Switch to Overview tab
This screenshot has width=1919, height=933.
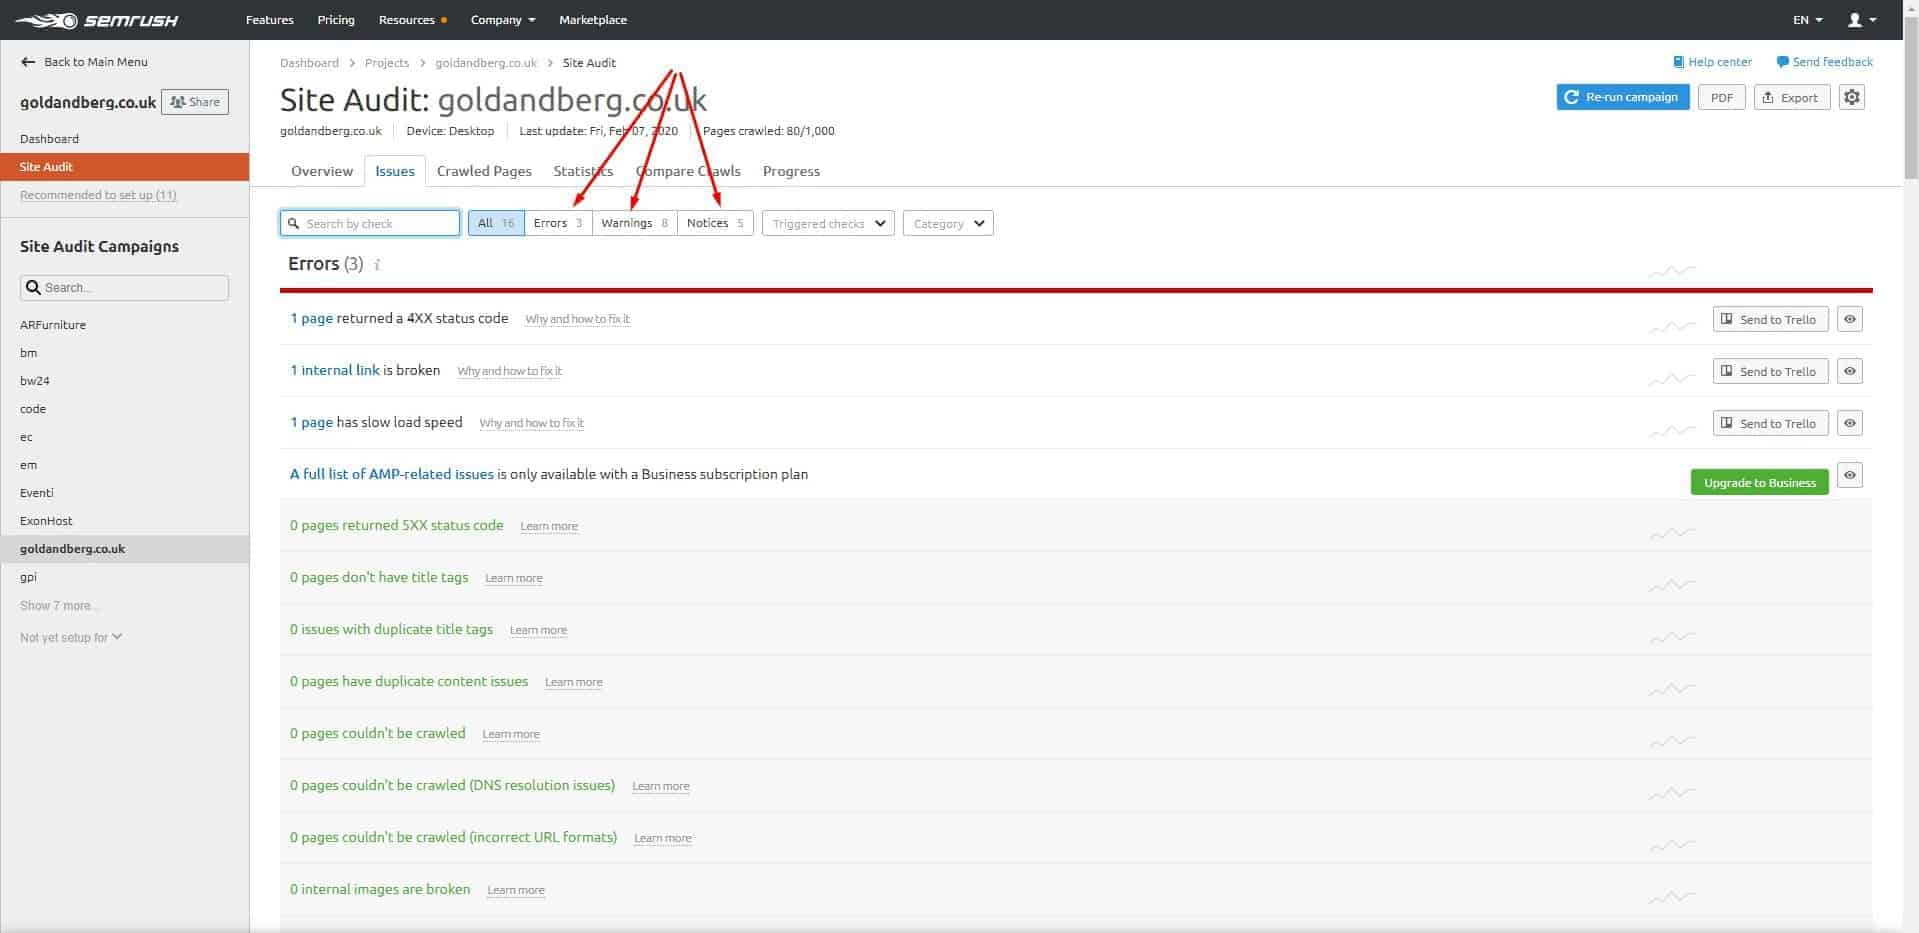(x=322, y=171)
